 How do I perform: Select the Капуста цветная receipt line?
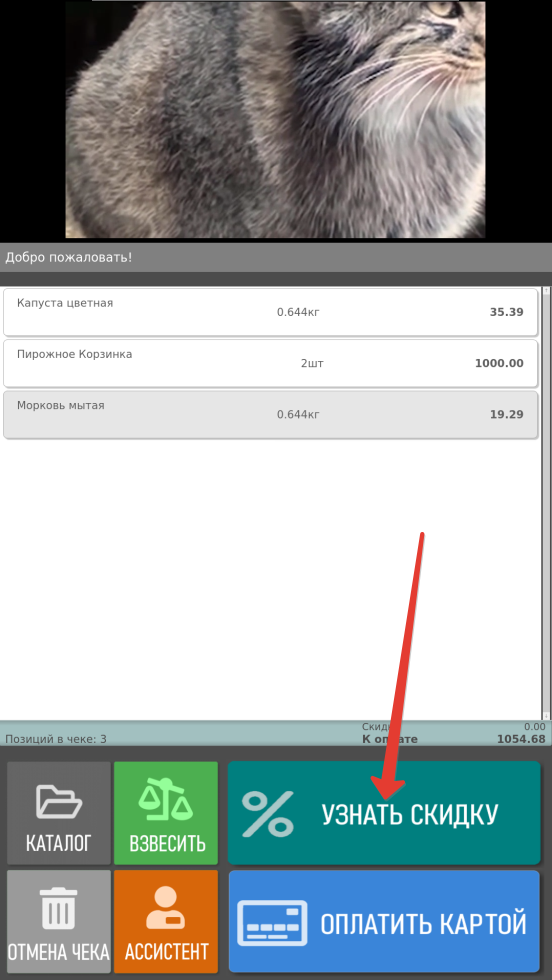(x=271, y=312)
